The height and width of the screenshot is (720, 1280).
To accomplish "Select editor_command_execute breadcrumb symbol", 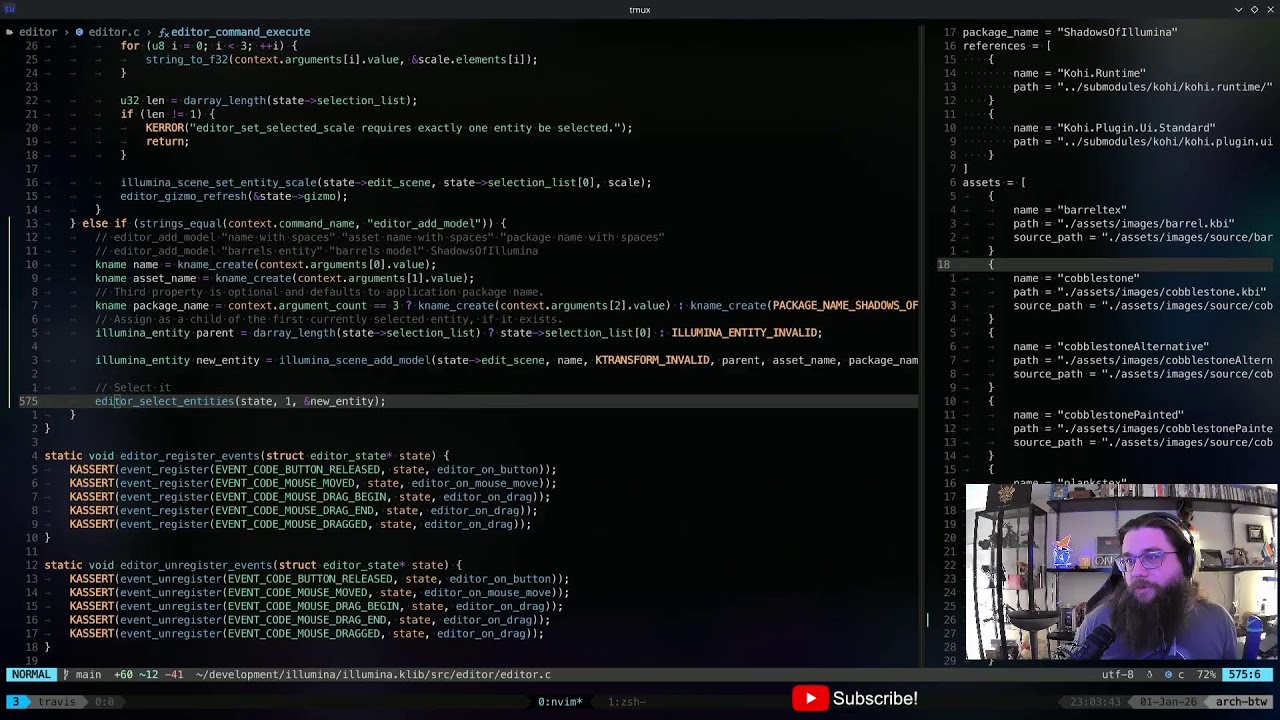I will click(x=240, y=32).
